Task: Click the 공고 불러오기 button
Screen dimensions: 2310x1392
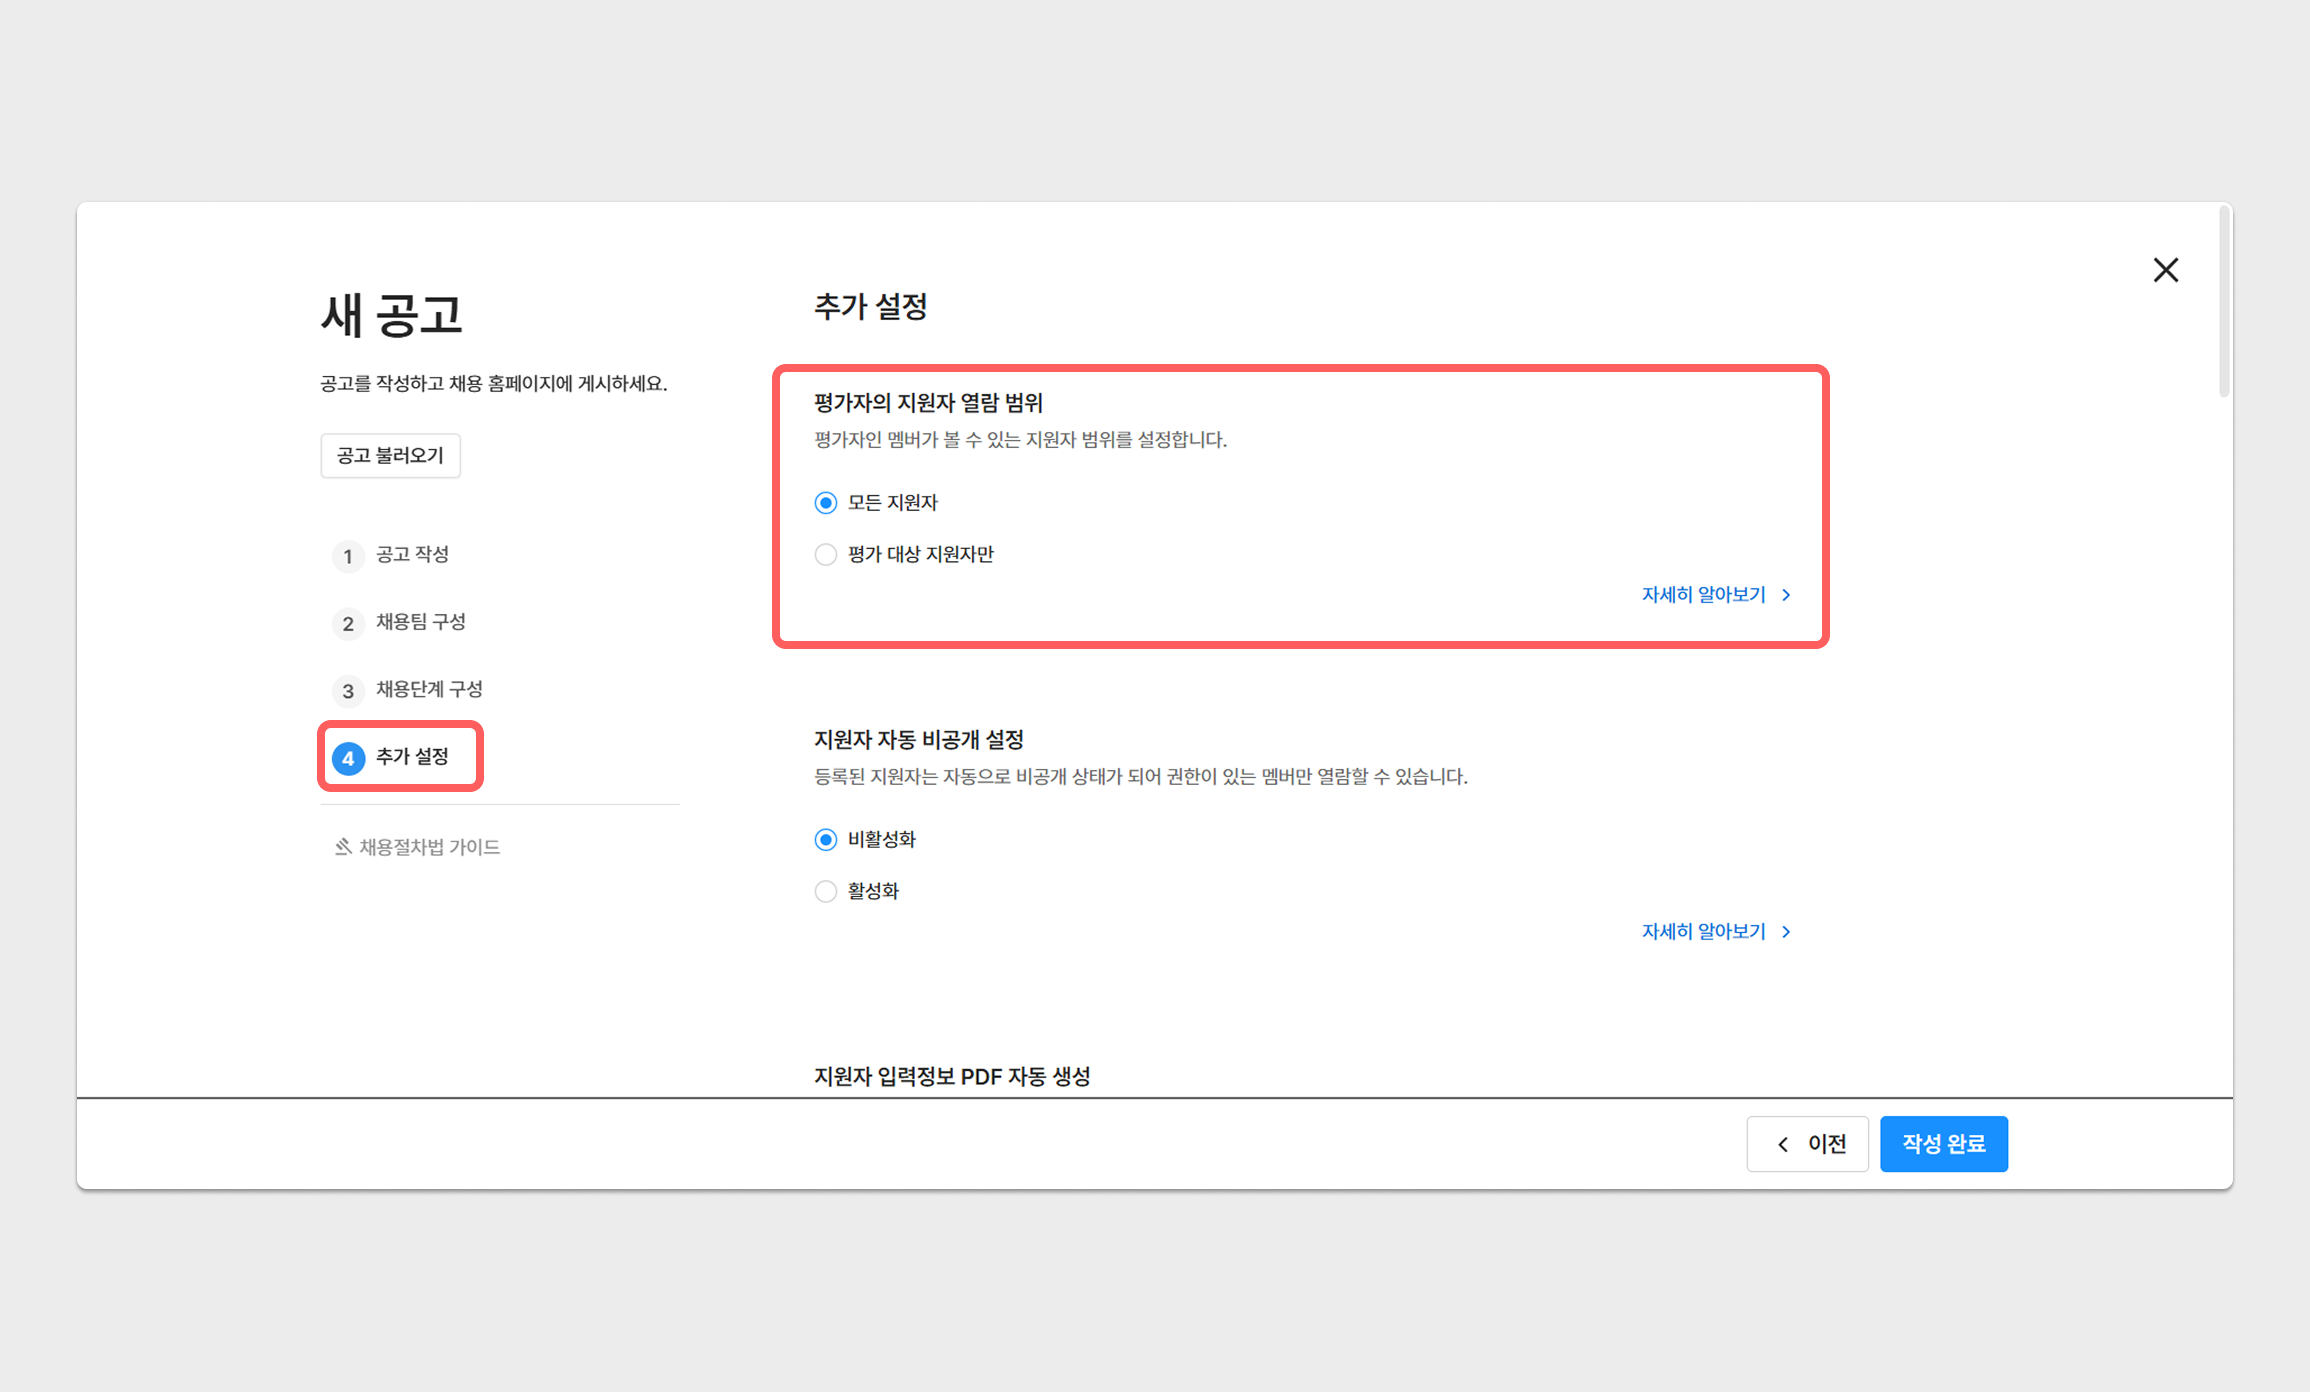Action: 390,456
